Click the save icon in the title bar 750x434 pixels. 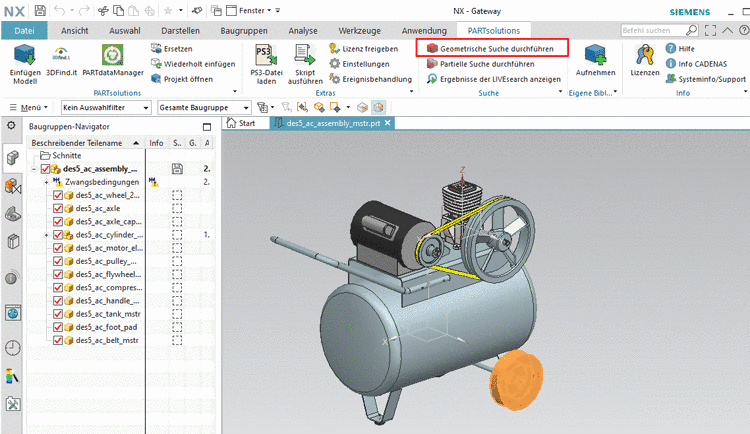pyautogui.click(x=40, y=11)
